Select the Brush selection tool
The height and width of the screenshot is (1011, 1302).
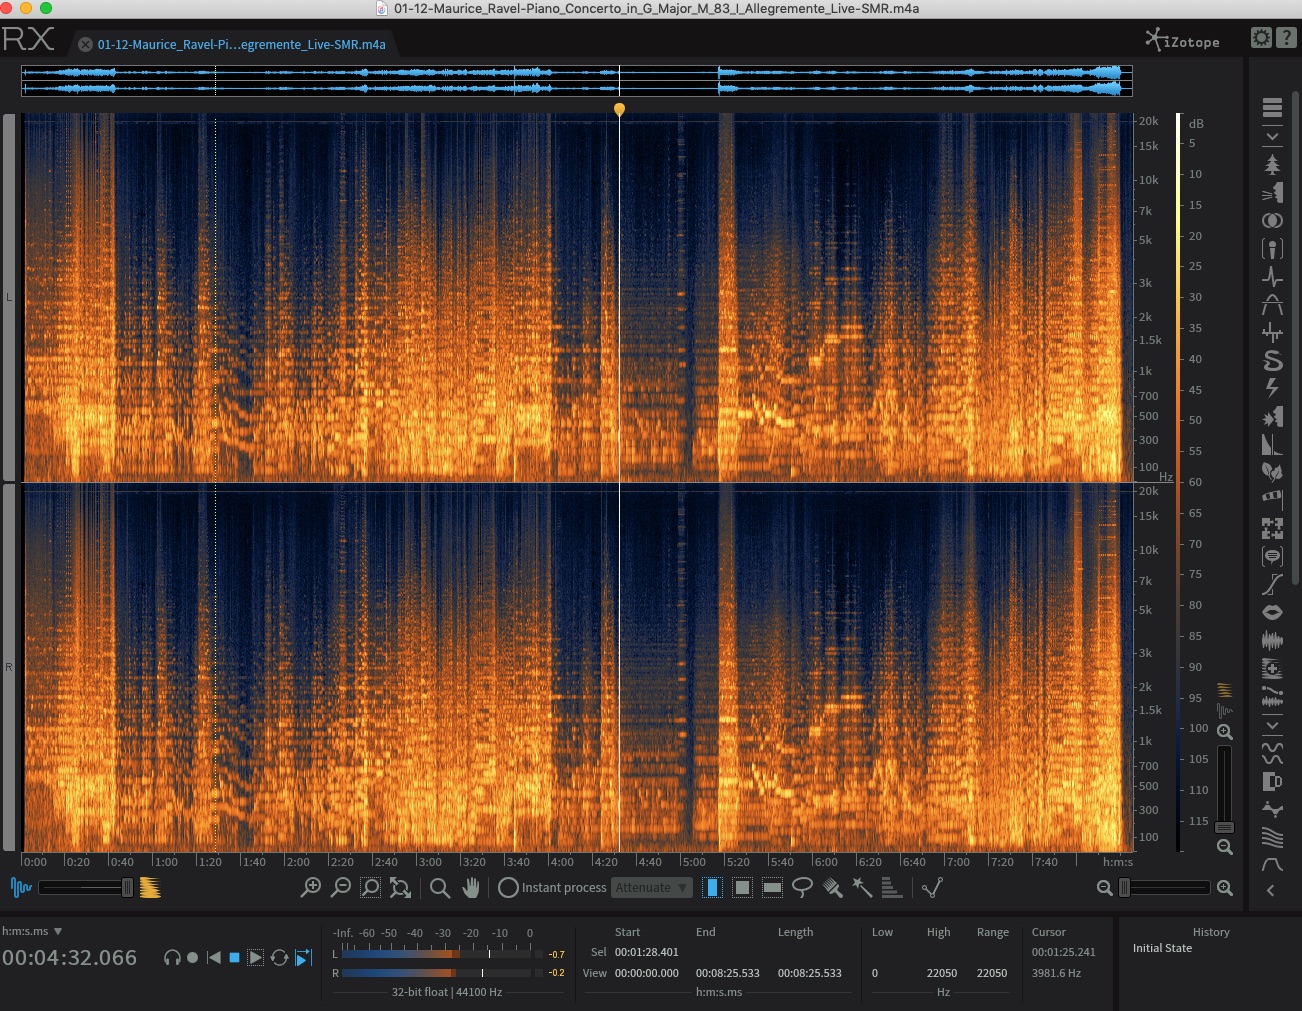pyautogui.click(x=832, y=887)
